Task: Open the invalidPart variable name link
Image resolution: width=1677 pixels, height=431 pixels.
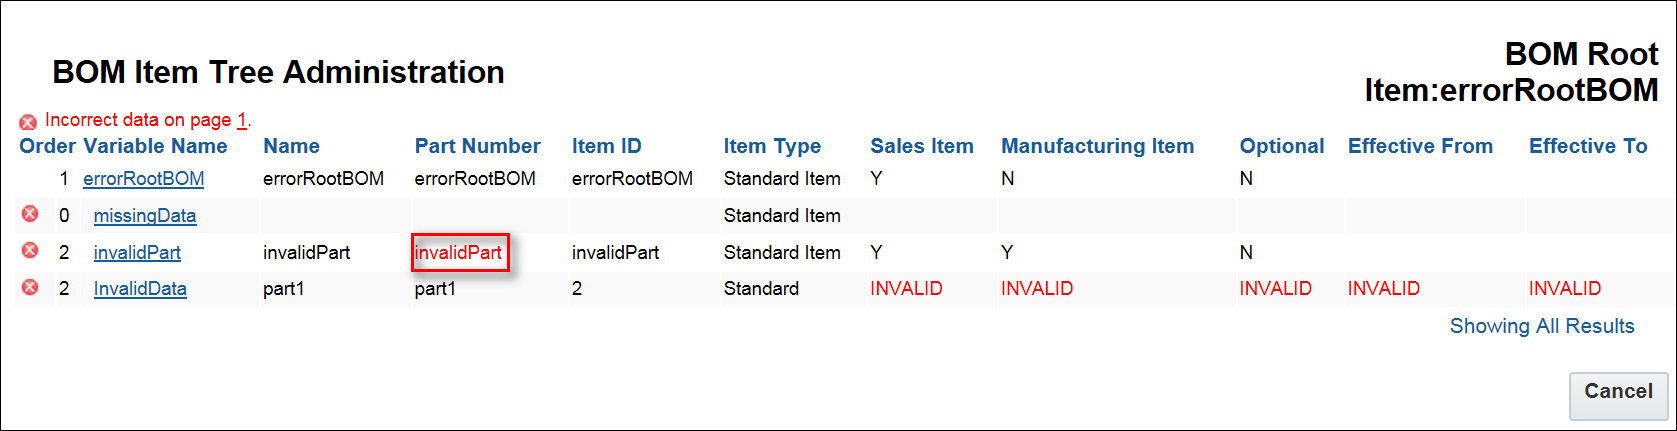Action: point(137,253)
